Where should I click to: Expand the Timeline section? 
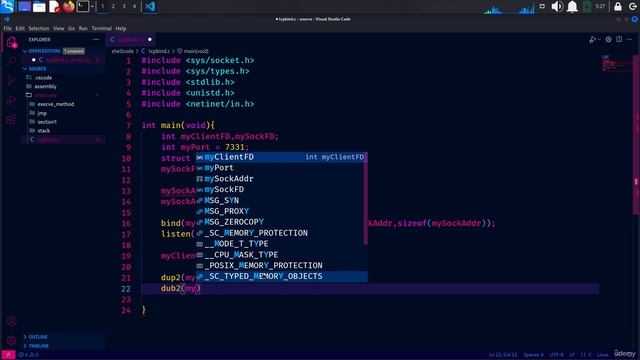tap(38, 346)
